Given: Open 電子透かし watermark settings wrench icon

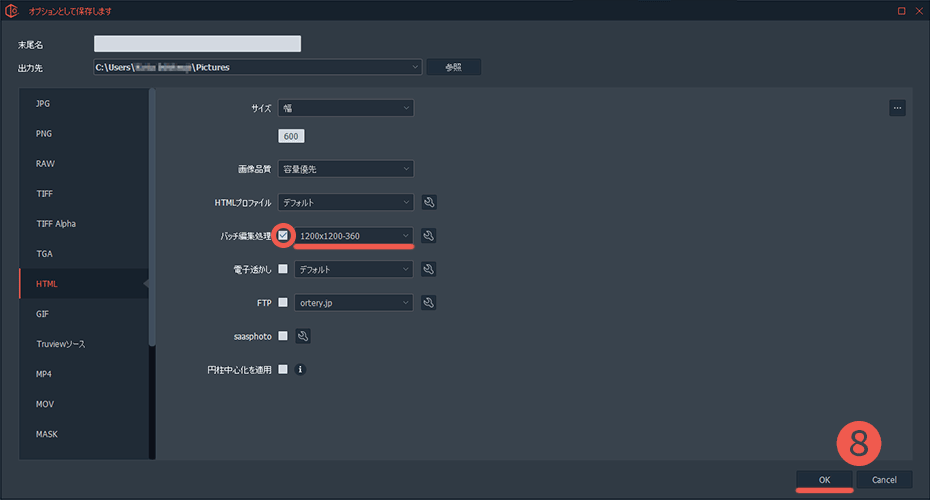Looking at the screenshot, I should 429,269.
